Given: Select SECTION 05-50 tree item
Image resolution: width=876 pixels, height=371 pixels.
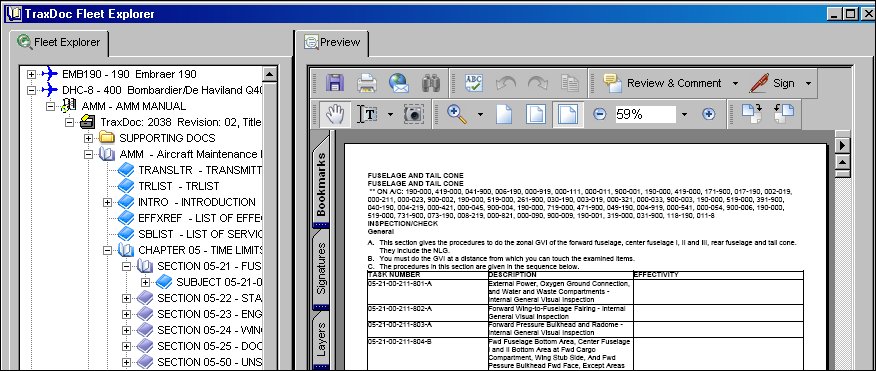Looking at the screenshot, I should pyautogui.click(x=209, y=362).
